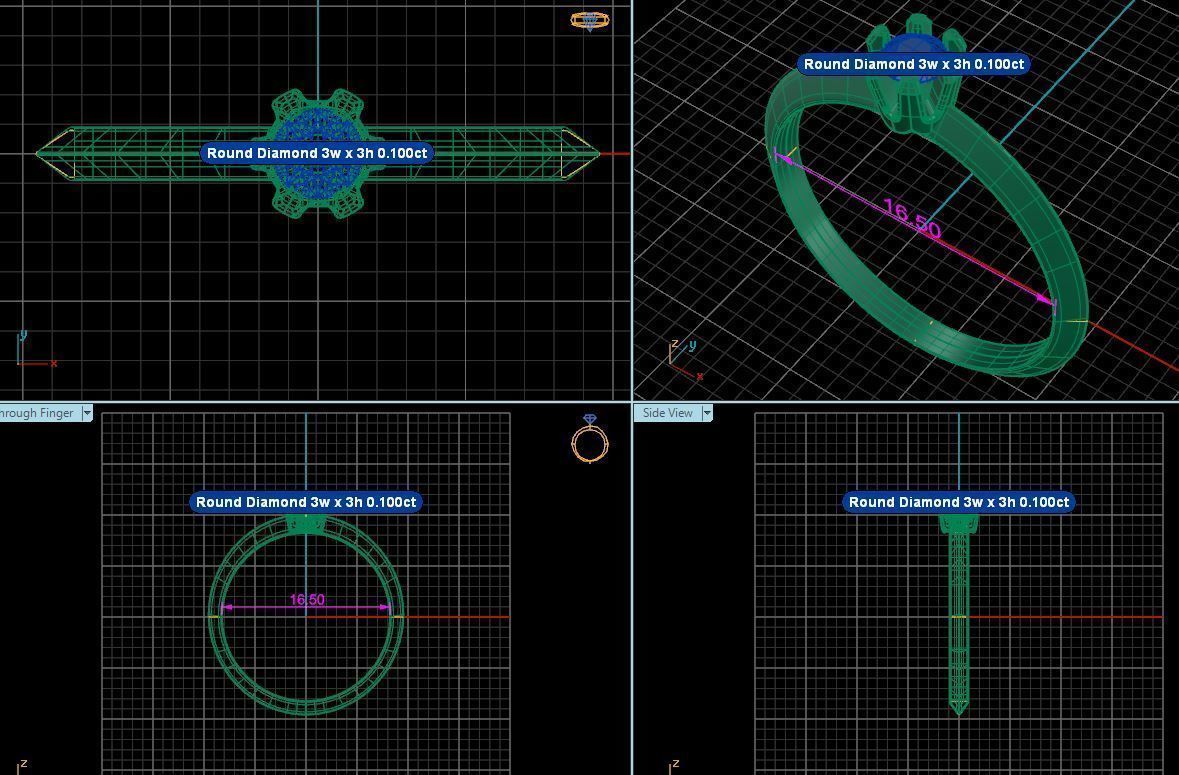Open the Through Finger viewport dropdown arrow
The width and height of the screenshot is (1179, 775).
(x=87, y=413)
